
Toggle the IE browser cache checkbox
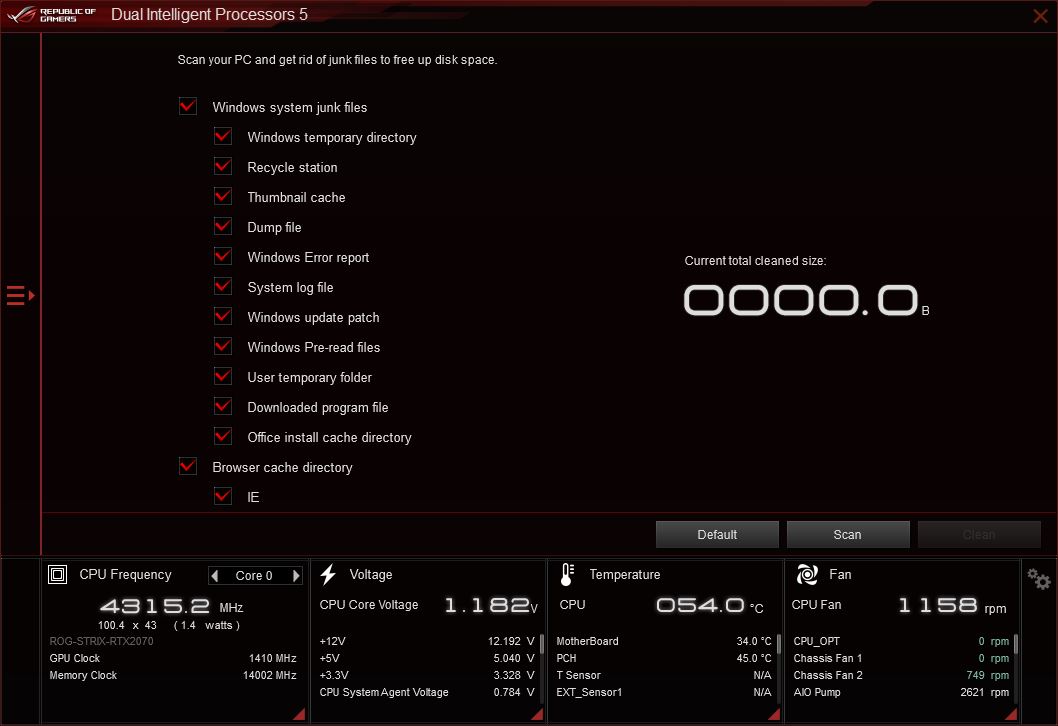[223, 497]
